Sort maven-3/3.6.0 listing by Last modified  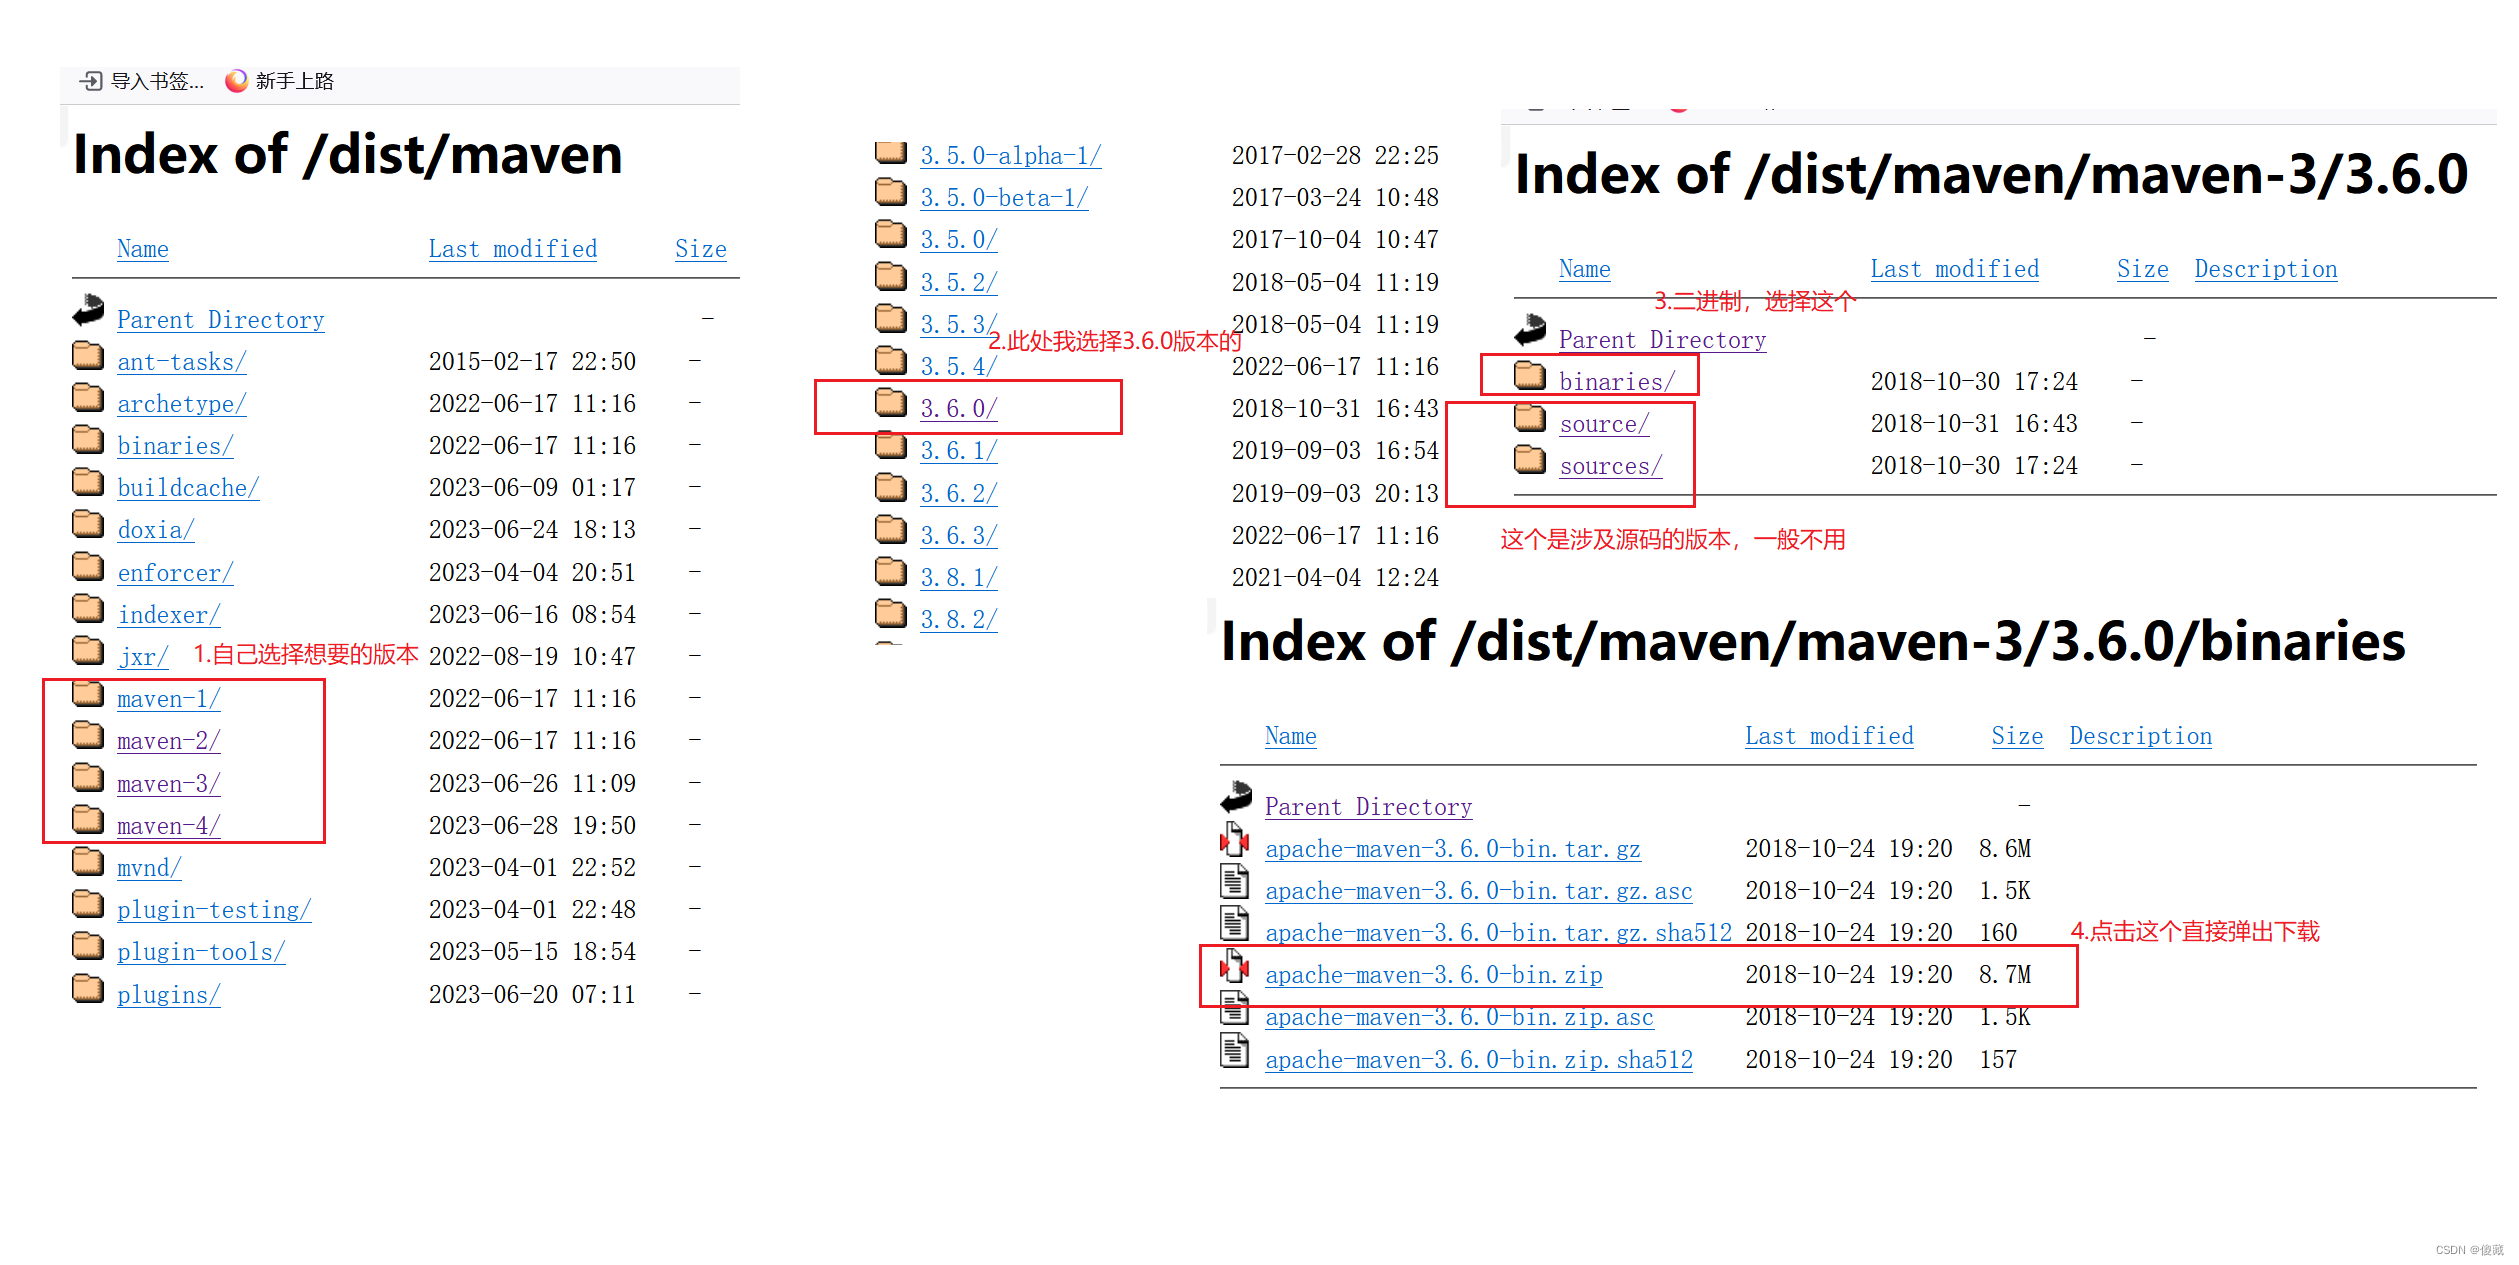1955,269
